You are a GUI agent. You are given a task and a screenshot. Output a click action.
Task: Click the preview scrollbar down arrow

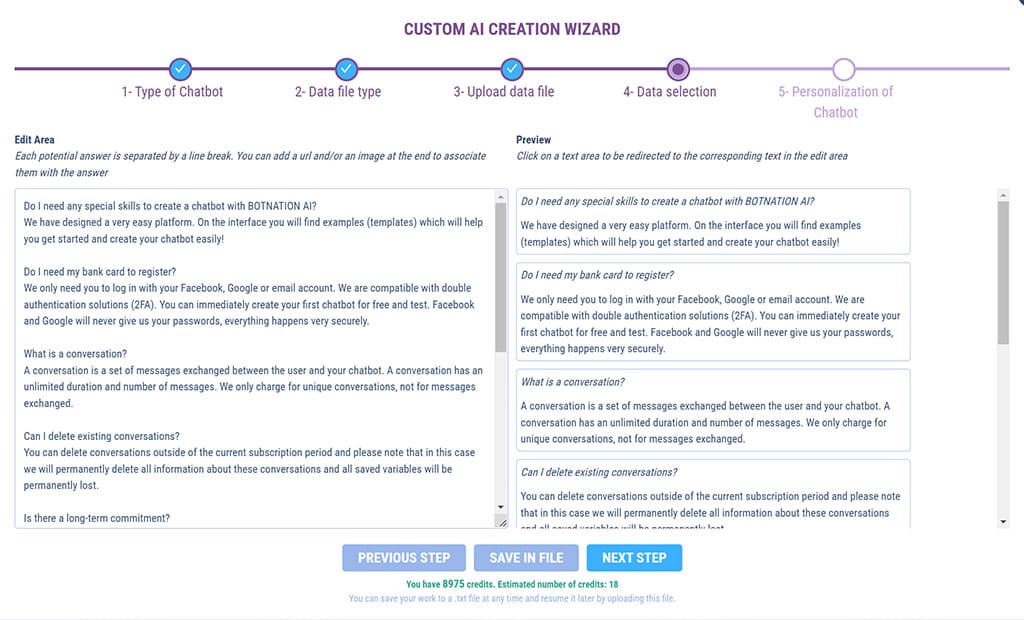[1003, 521]
